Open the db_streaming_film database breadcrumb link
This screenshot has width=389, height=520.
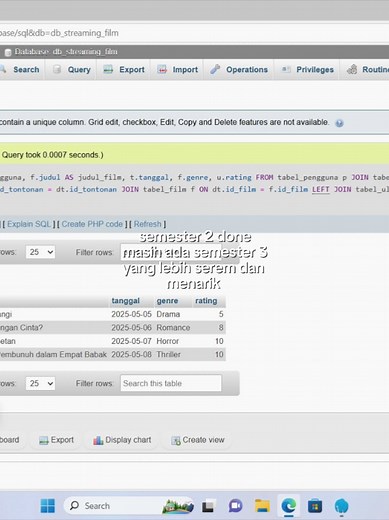(66, 52)
